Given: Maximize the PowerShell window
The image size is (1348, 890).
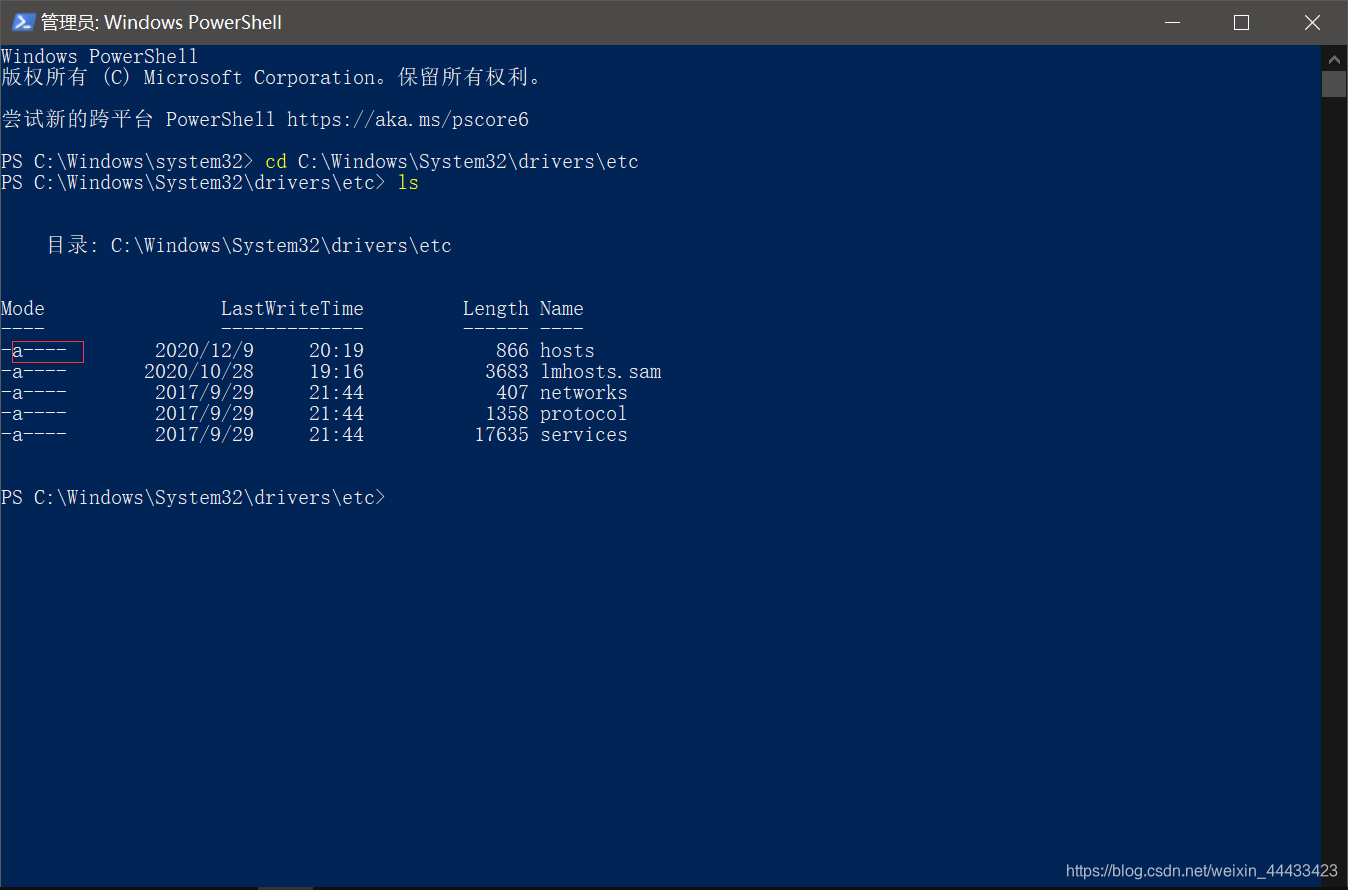Looking at the screenshot, I should (1241, 22).
